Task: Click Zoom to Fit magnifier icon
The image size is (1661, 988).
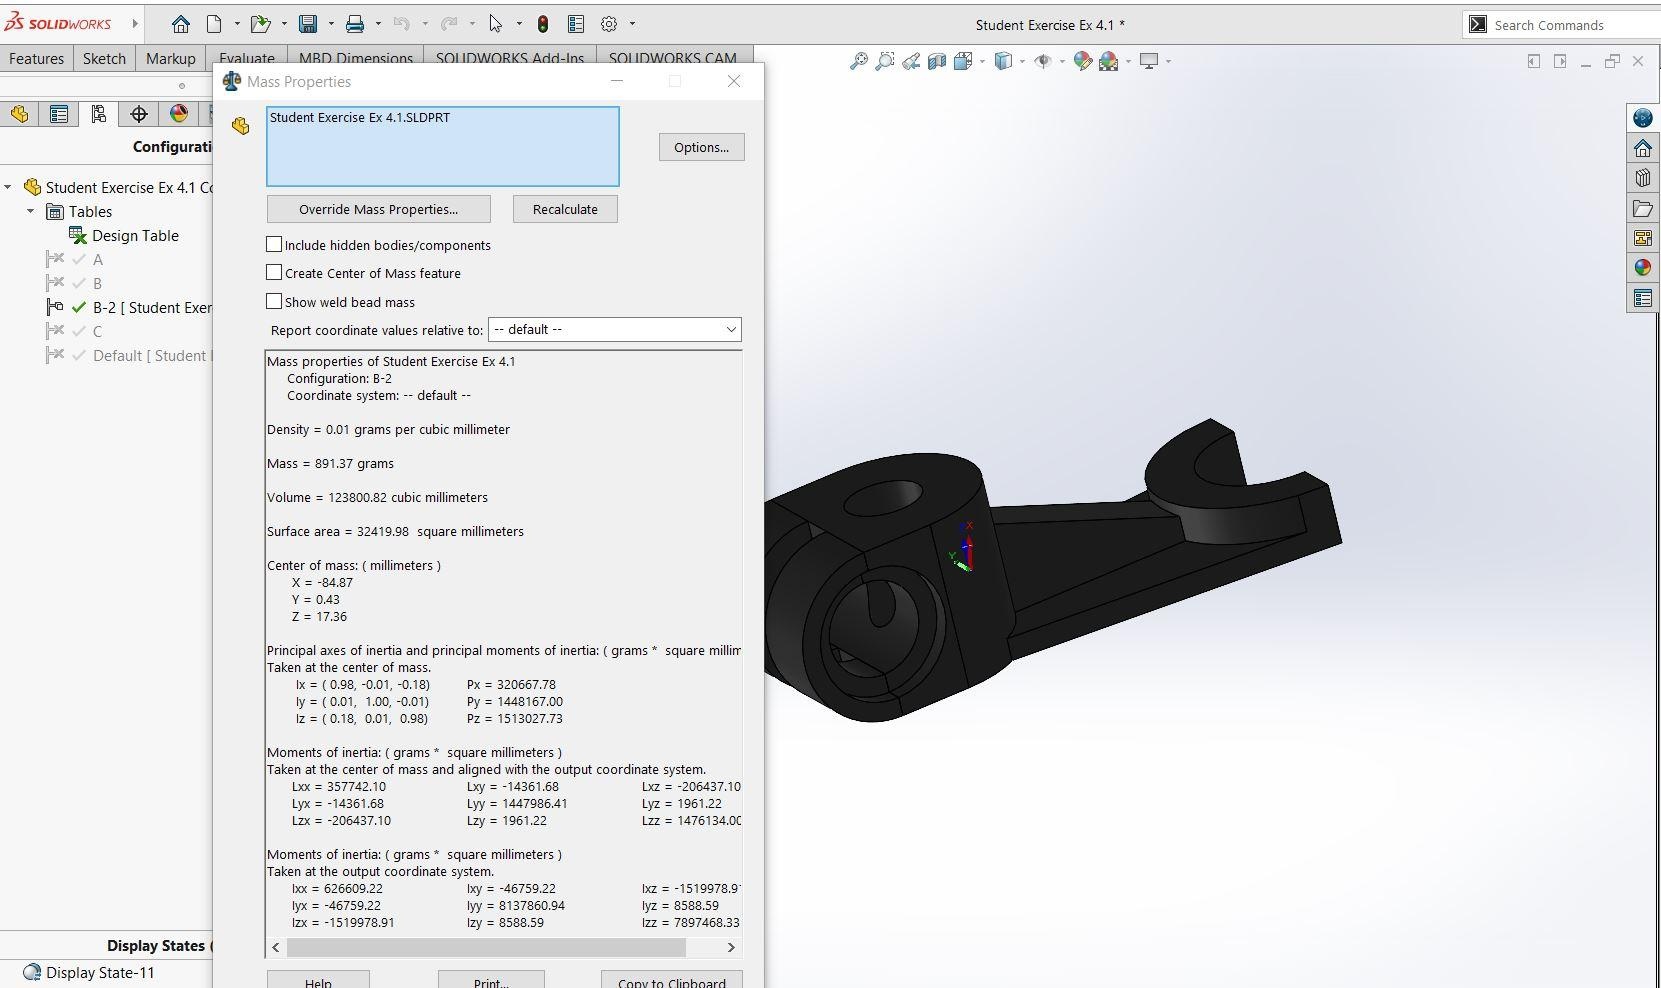Action: (858, 61)
